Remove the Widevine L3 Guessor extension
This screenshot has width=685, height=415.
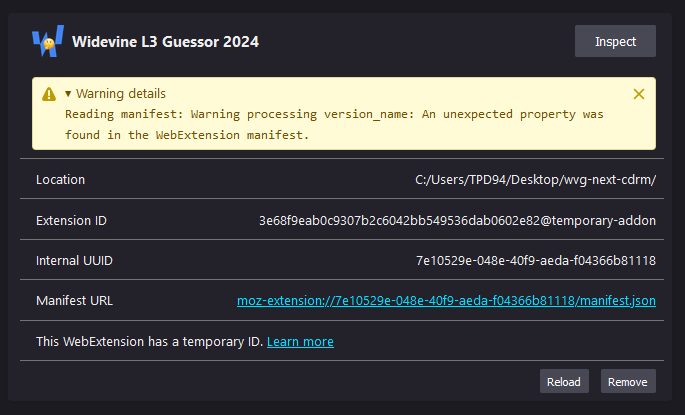[x=628, y=381]
